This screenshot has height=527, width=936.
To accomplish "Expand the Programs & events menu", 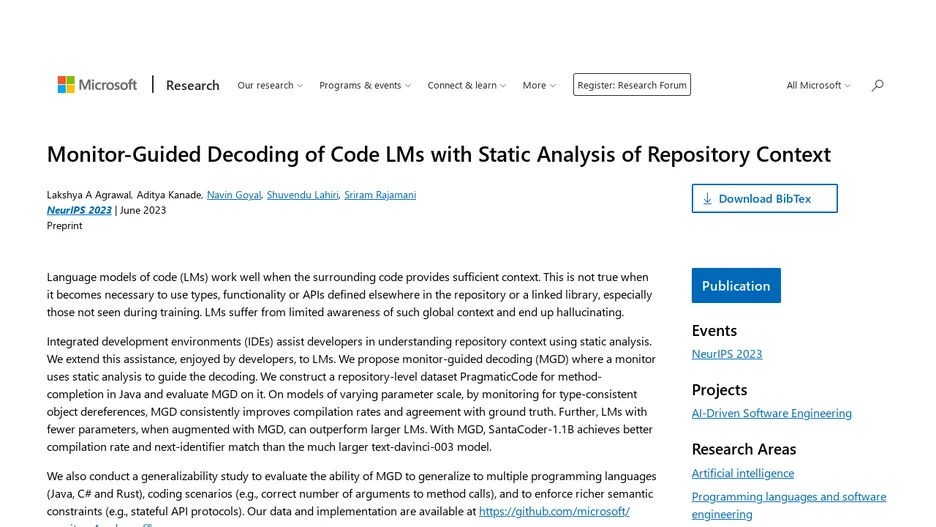I will [x=365, y=85].
